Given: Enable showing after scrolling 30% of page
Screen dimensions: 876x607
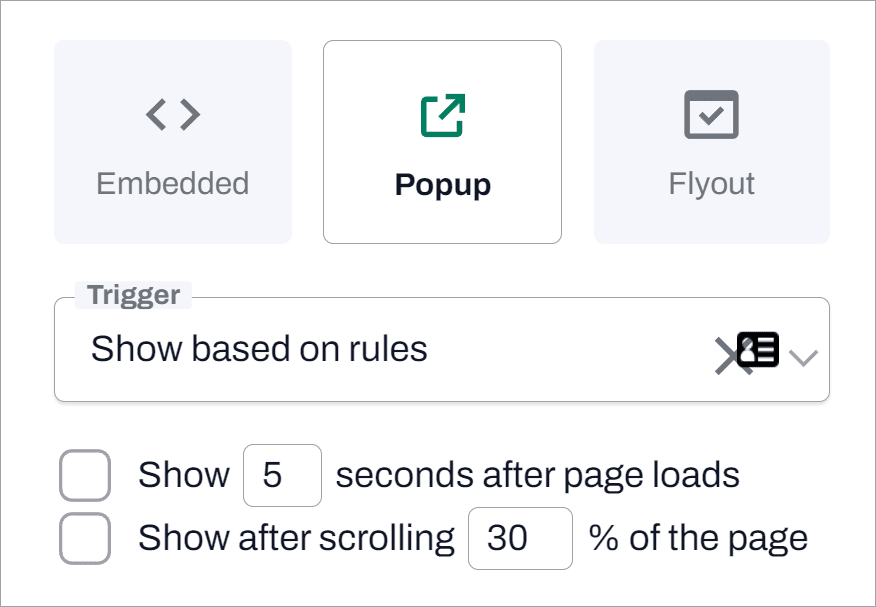Looking at the screenshot, I should tap(85, 538).
